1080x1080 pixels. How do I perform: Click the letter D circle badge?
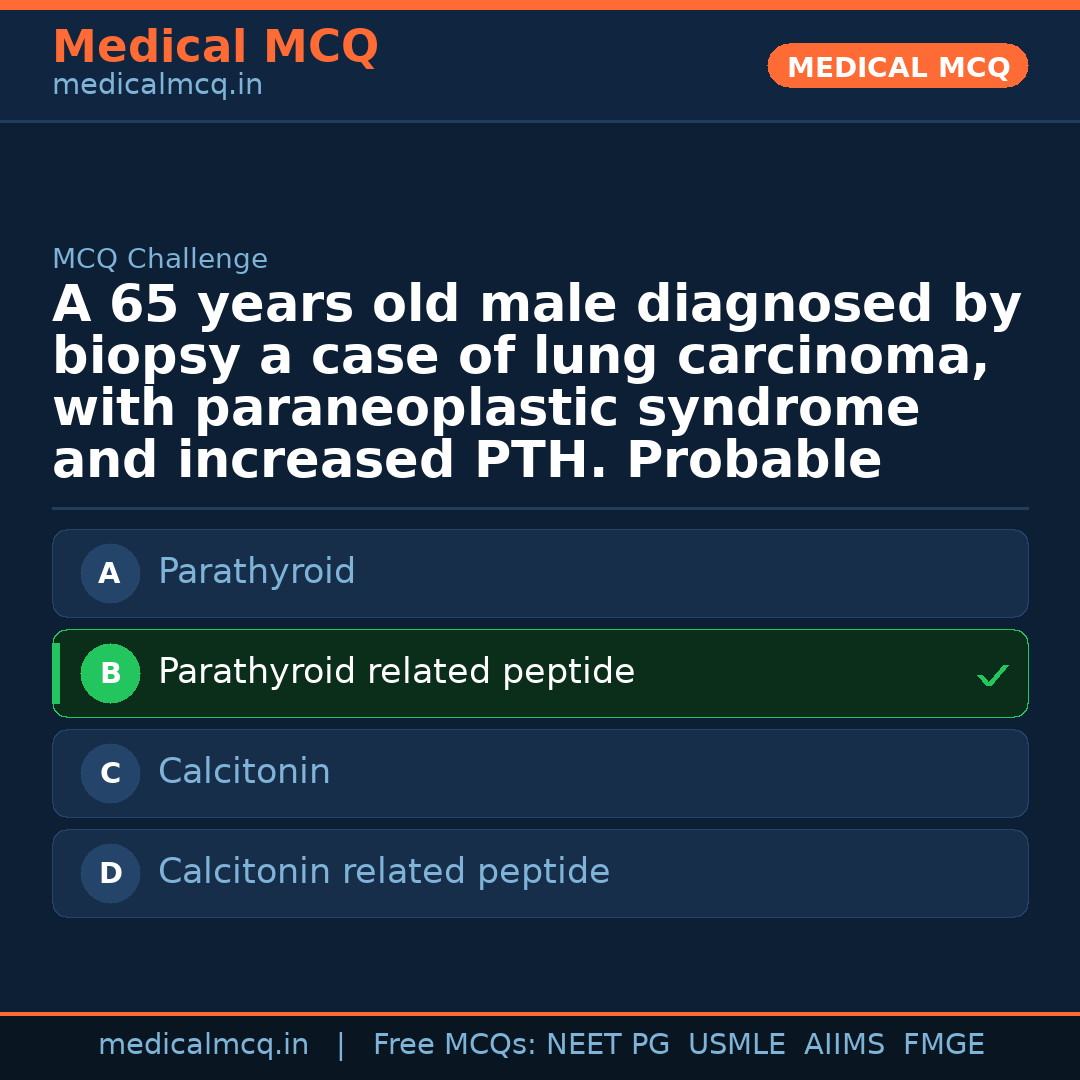tap(110, 874)
